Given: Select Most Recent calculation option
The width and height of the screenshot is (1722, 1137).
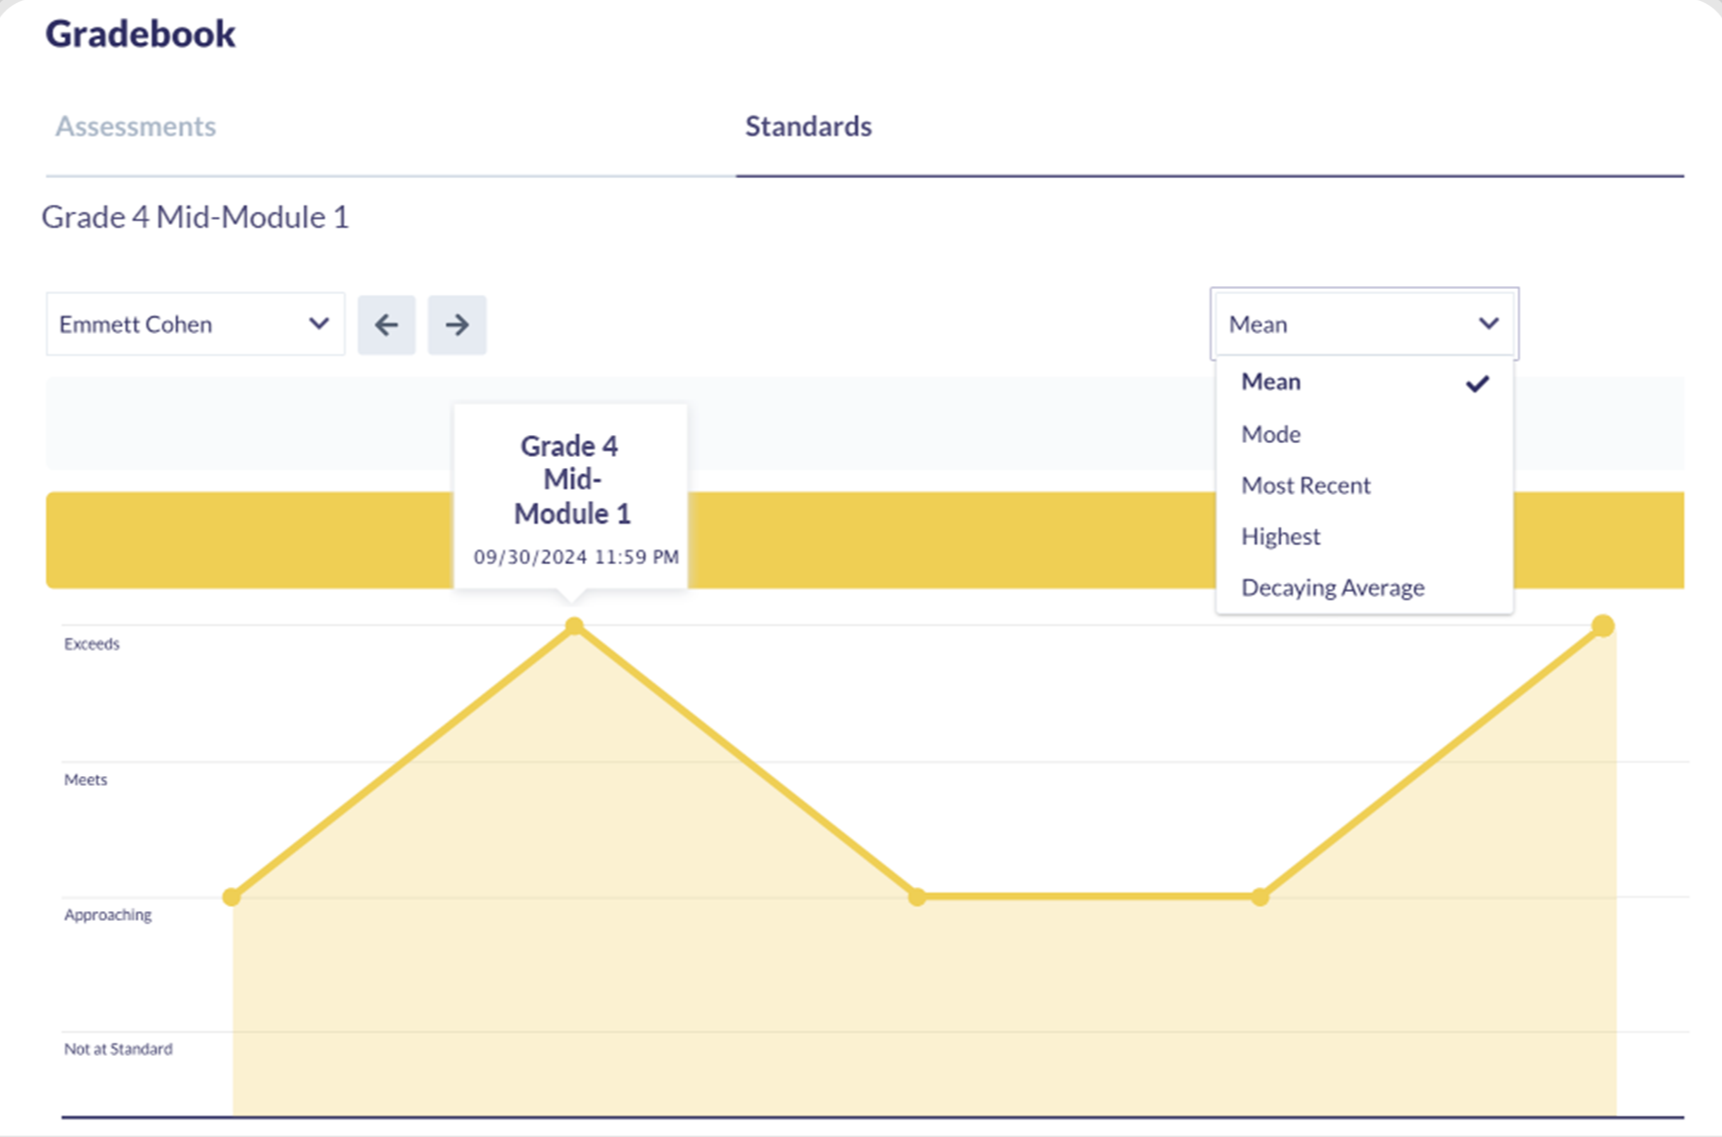Looking at the screenshot, I should point(1305,485).
